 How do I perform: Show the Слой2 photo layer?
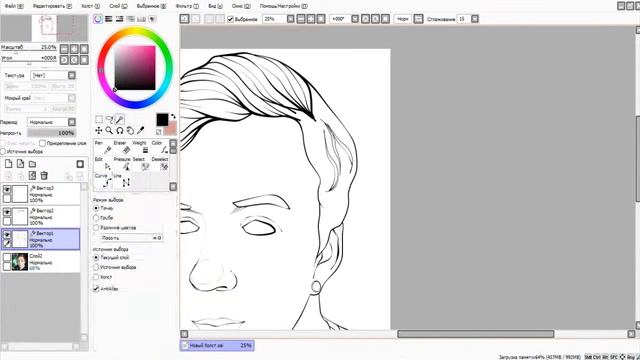point(7,258)
